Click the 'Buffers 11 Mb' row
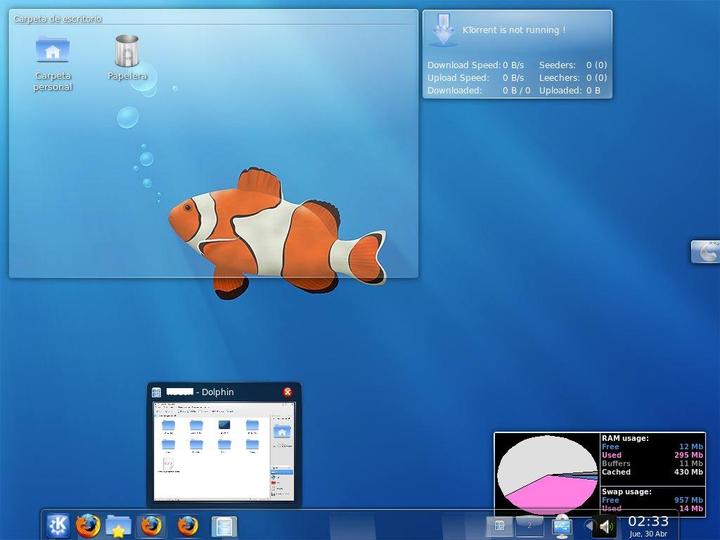 coord(652,464)
